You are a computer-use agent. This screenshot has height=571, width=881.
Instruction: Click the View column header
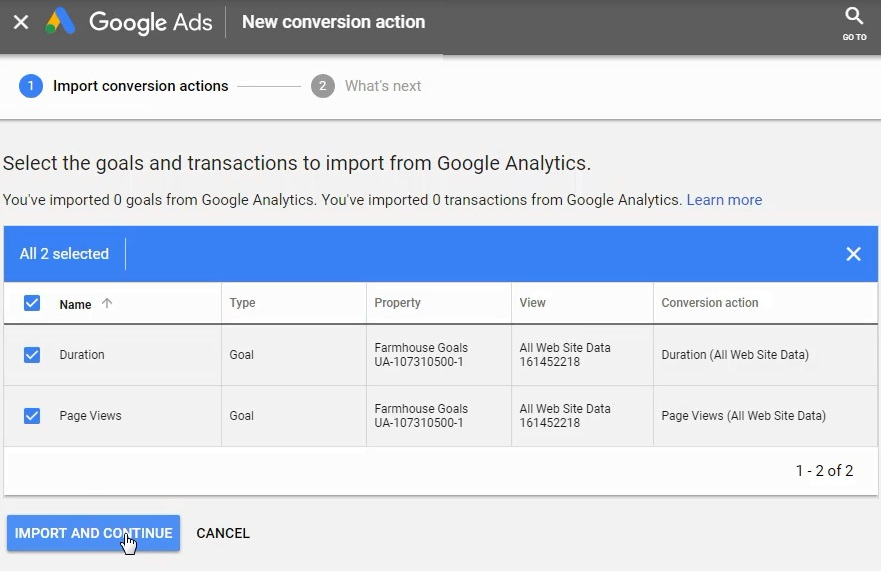point(532,303)
